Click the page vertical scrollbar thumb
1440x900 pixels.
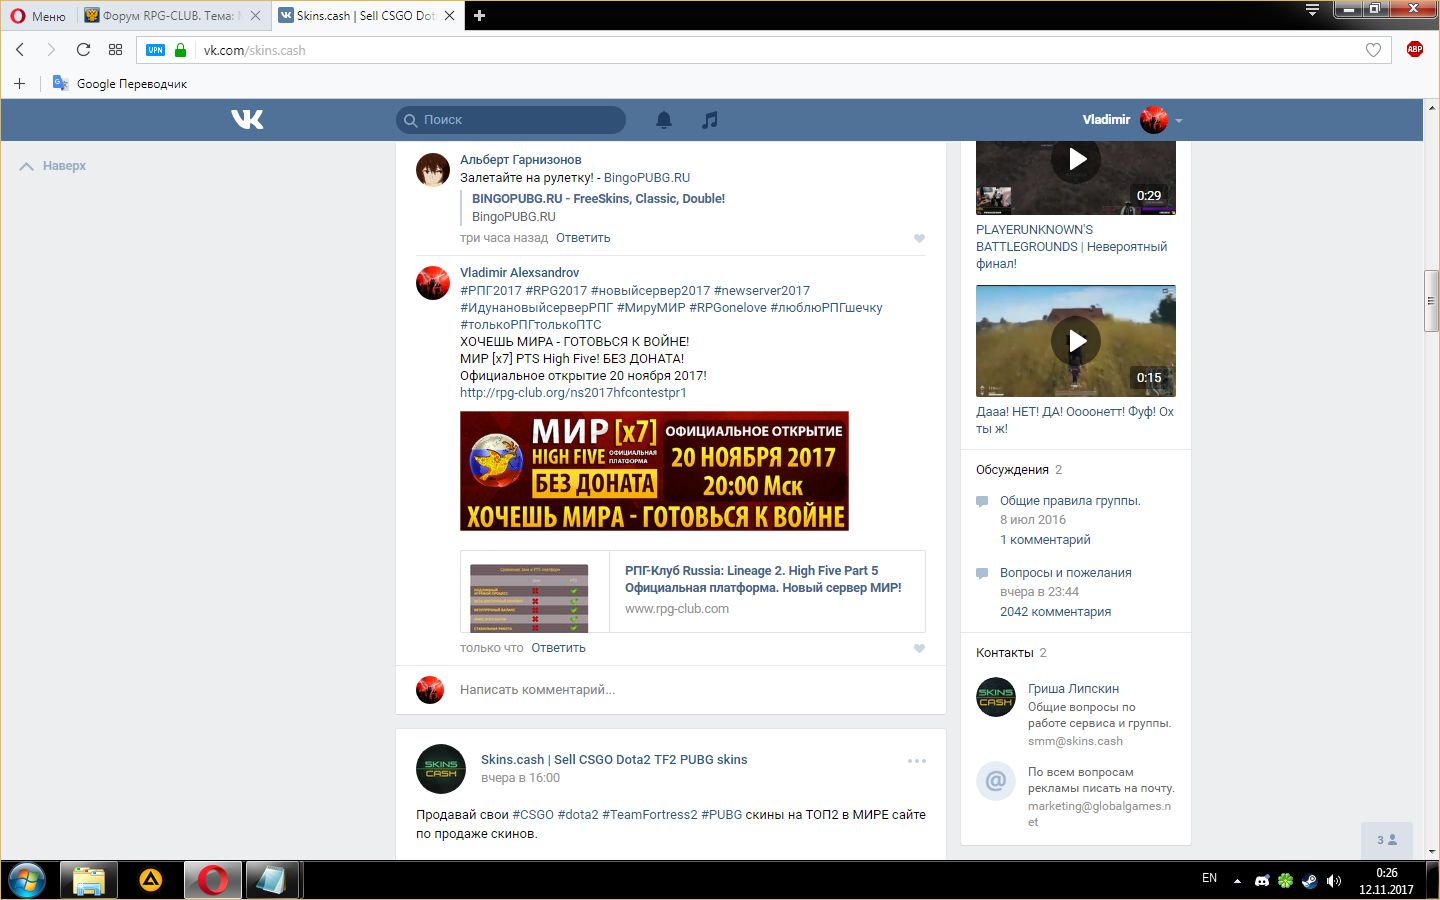click(1431, 300)
